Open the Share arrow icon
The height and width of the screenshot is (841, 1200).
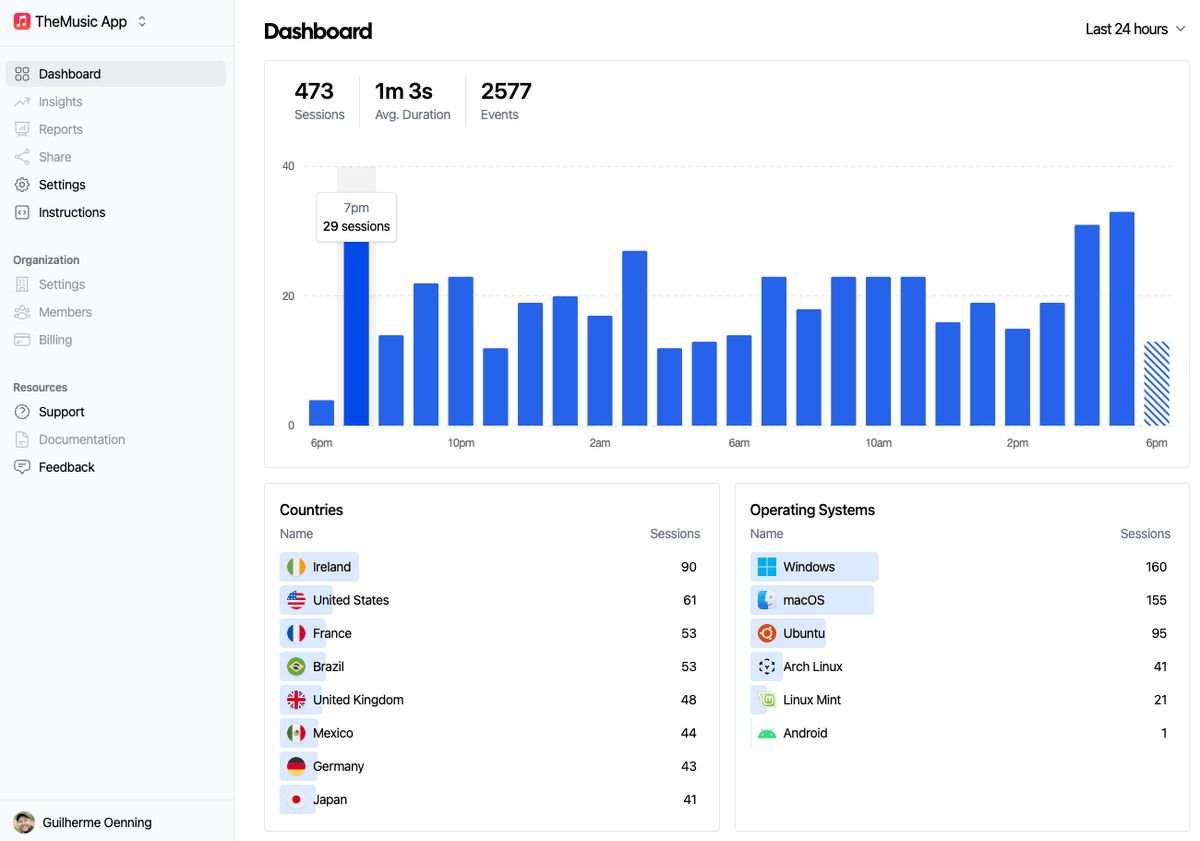click(x=20, y=156)
